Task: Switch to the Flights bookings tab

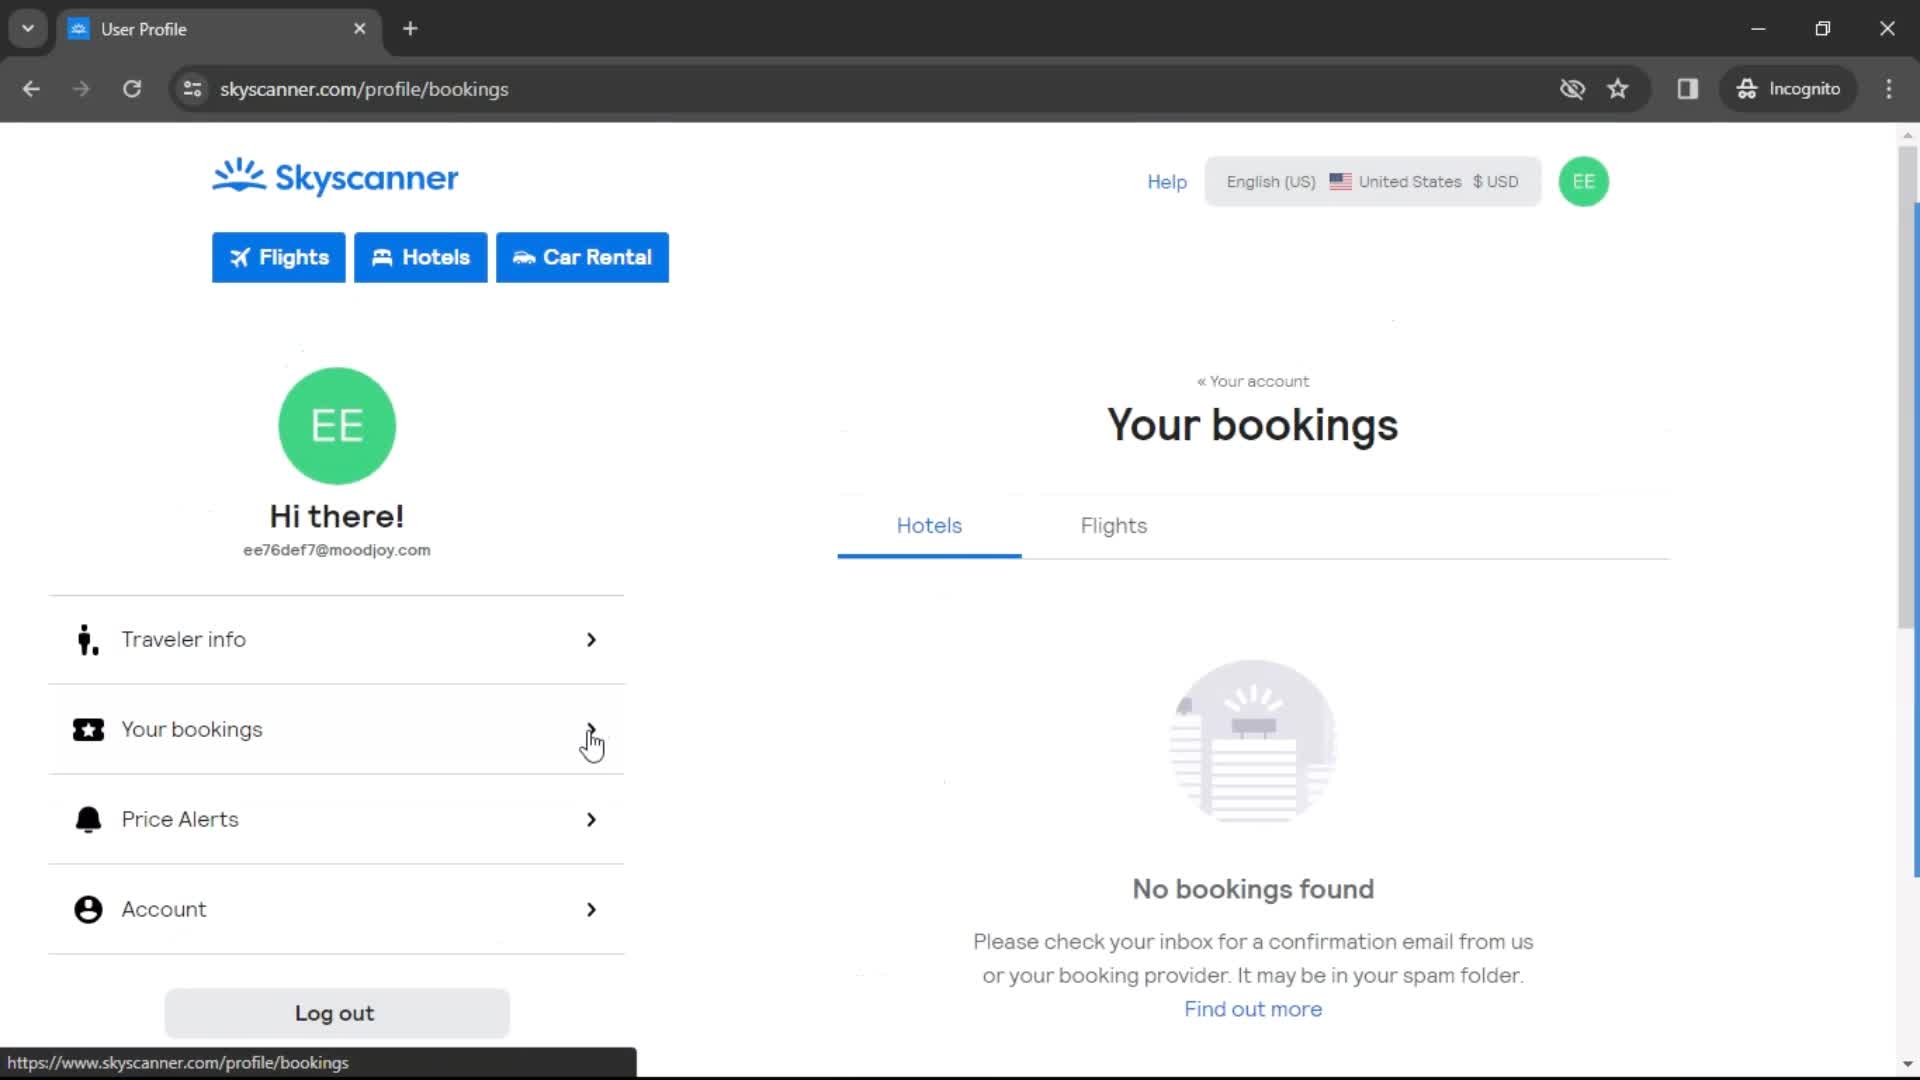Action: [1113, 525]
